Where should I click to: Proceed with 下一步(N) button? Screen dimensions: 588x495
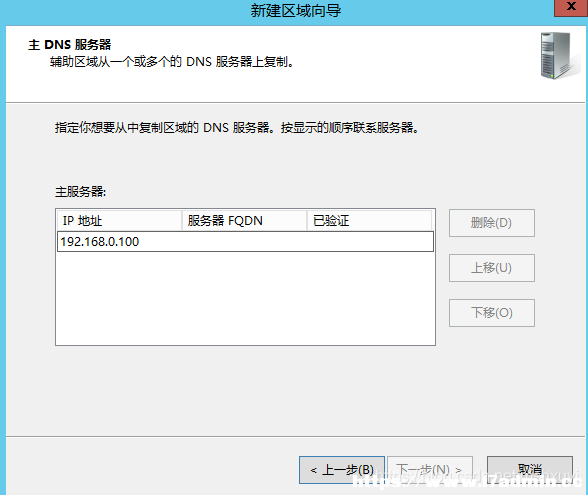430,470
